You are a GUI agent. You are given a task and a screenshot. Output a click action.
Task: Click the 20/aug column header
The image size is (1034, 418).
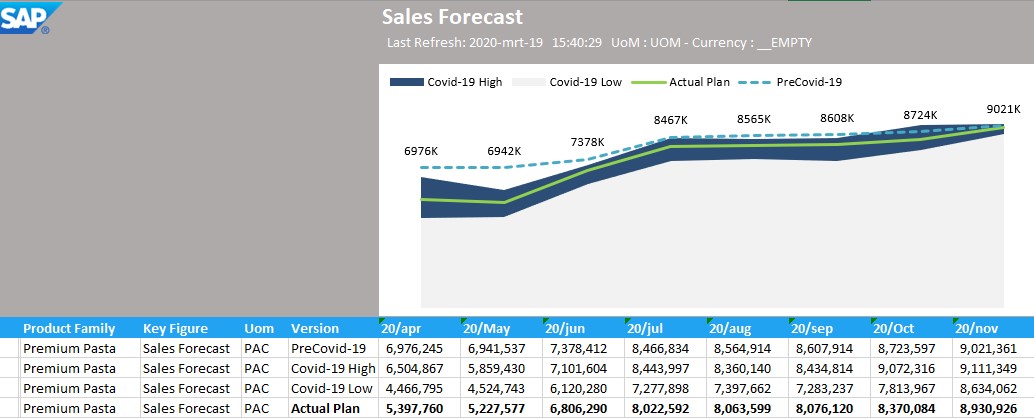tap(747, 328)
